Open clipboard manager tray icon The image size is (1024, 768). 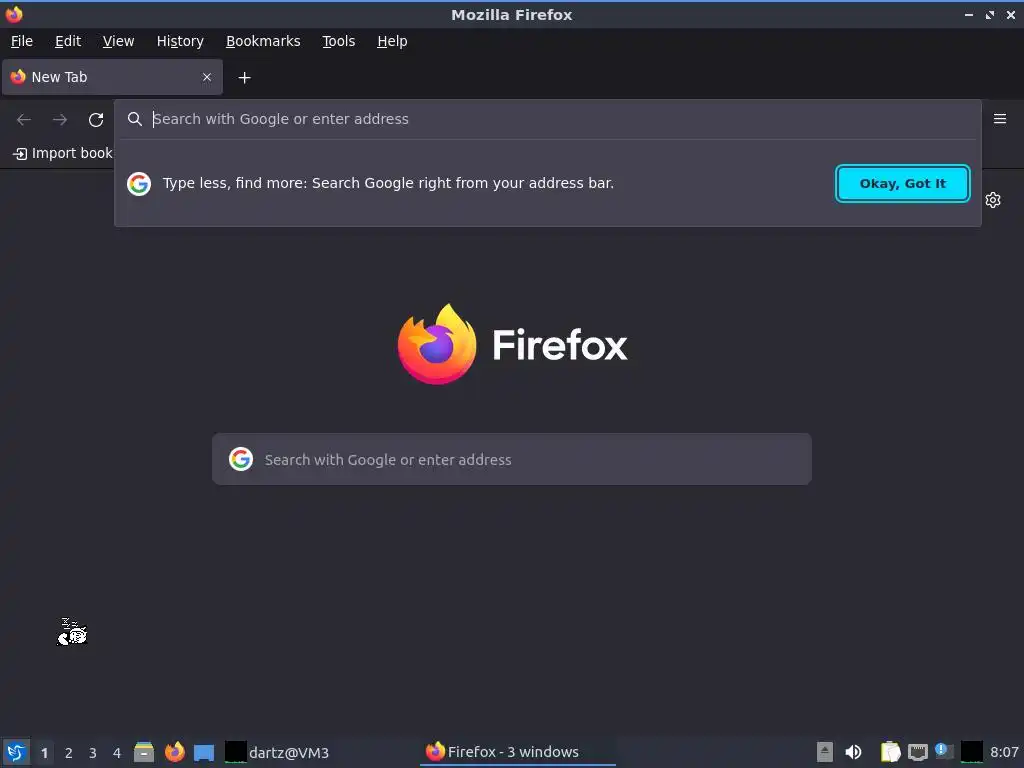pyautogui.click(x=890, y=752)
